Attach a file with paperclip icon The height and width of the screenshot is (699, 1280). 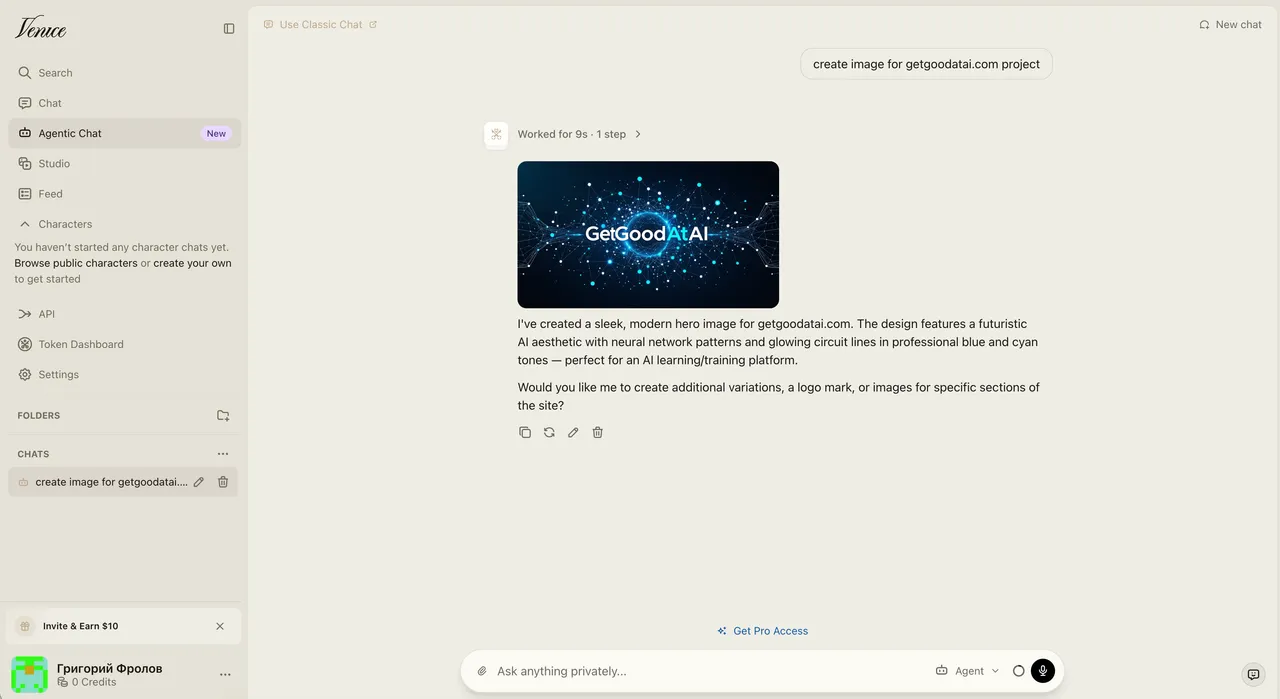click(x=482, y=671)
